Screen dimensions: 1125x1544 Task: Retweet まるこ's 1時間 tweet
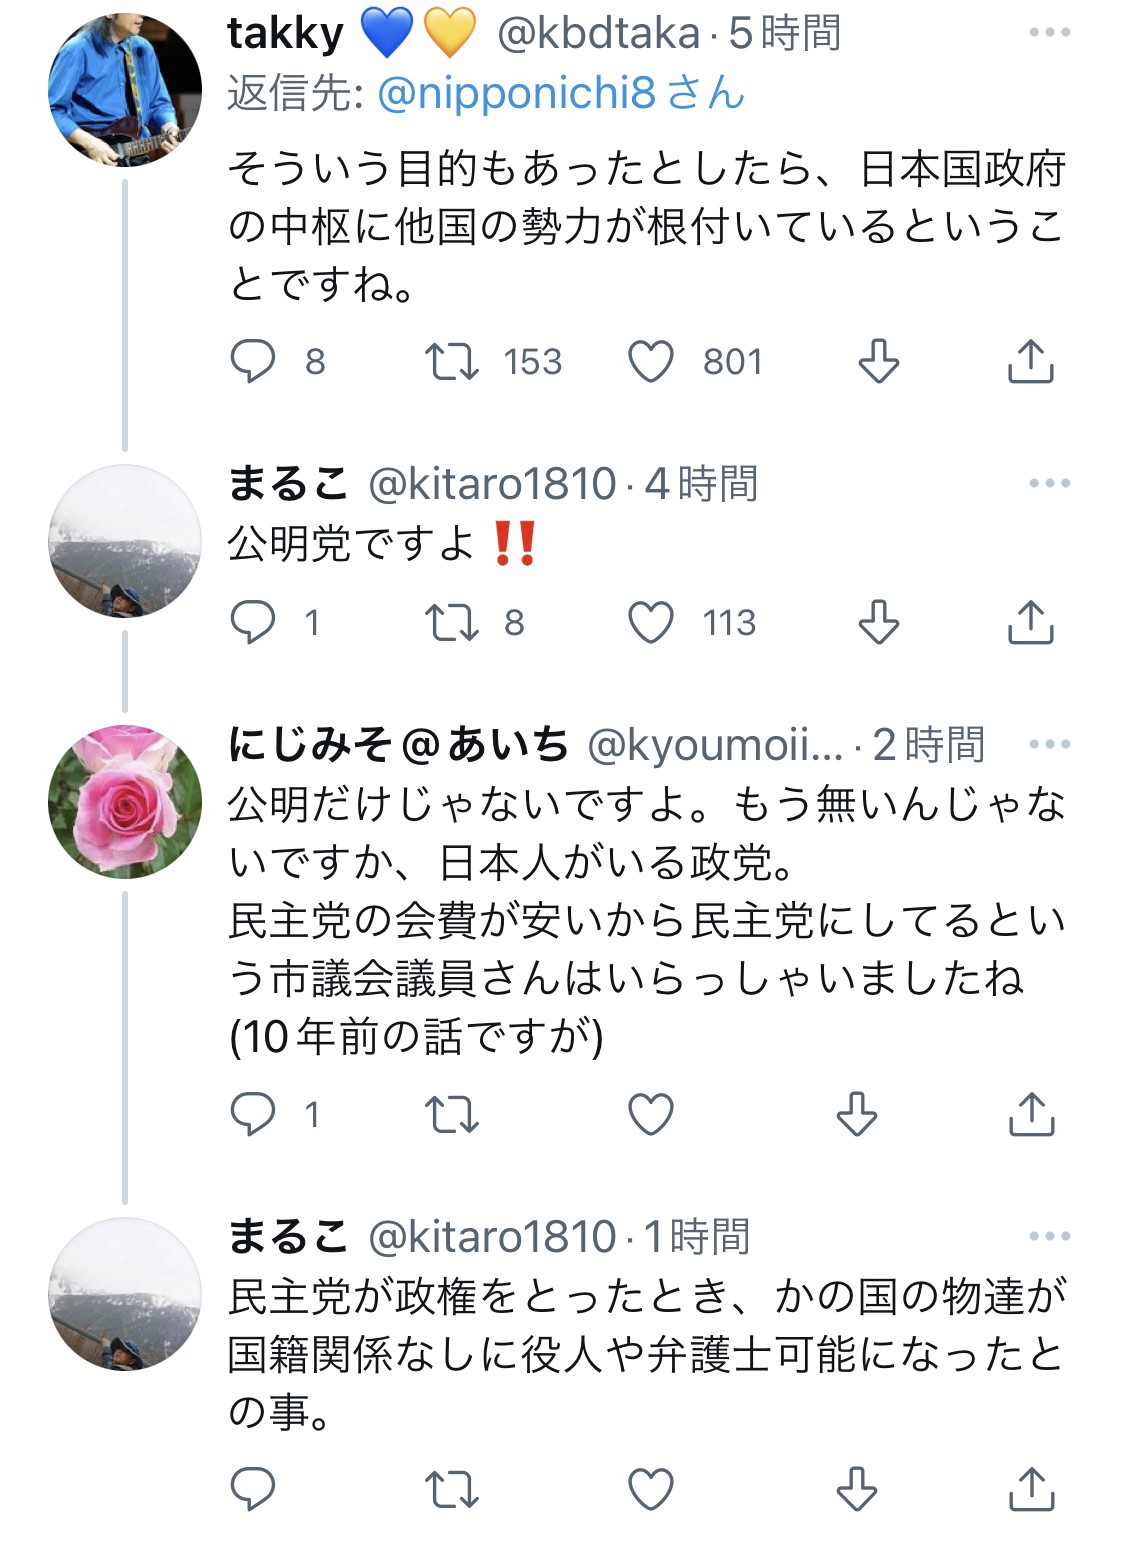click(452, 1490)
